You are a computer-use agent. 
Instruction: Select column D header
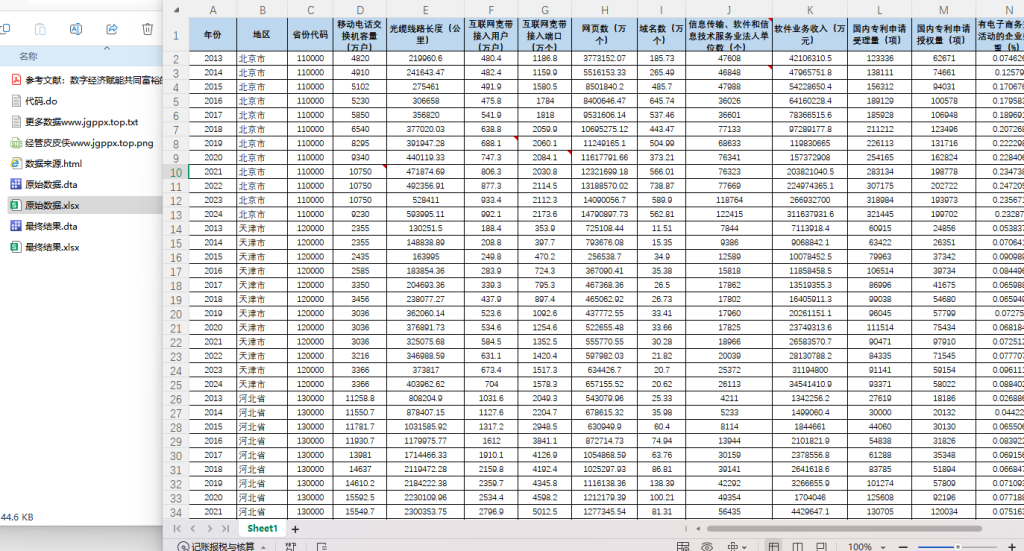(360, 10)
